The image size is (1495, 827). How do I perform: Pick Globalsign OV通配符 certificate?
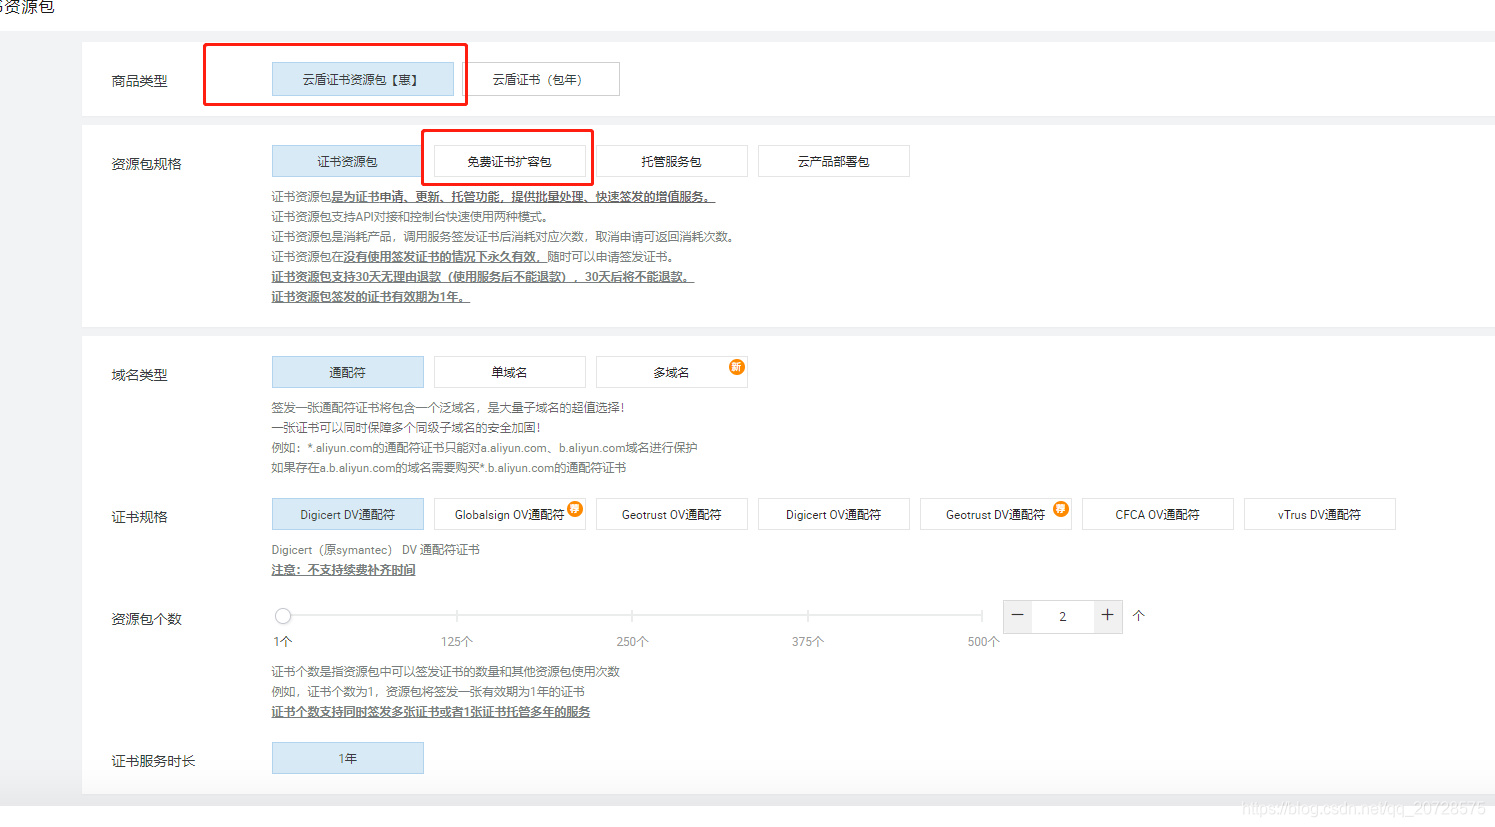click(x=509, y=514)
